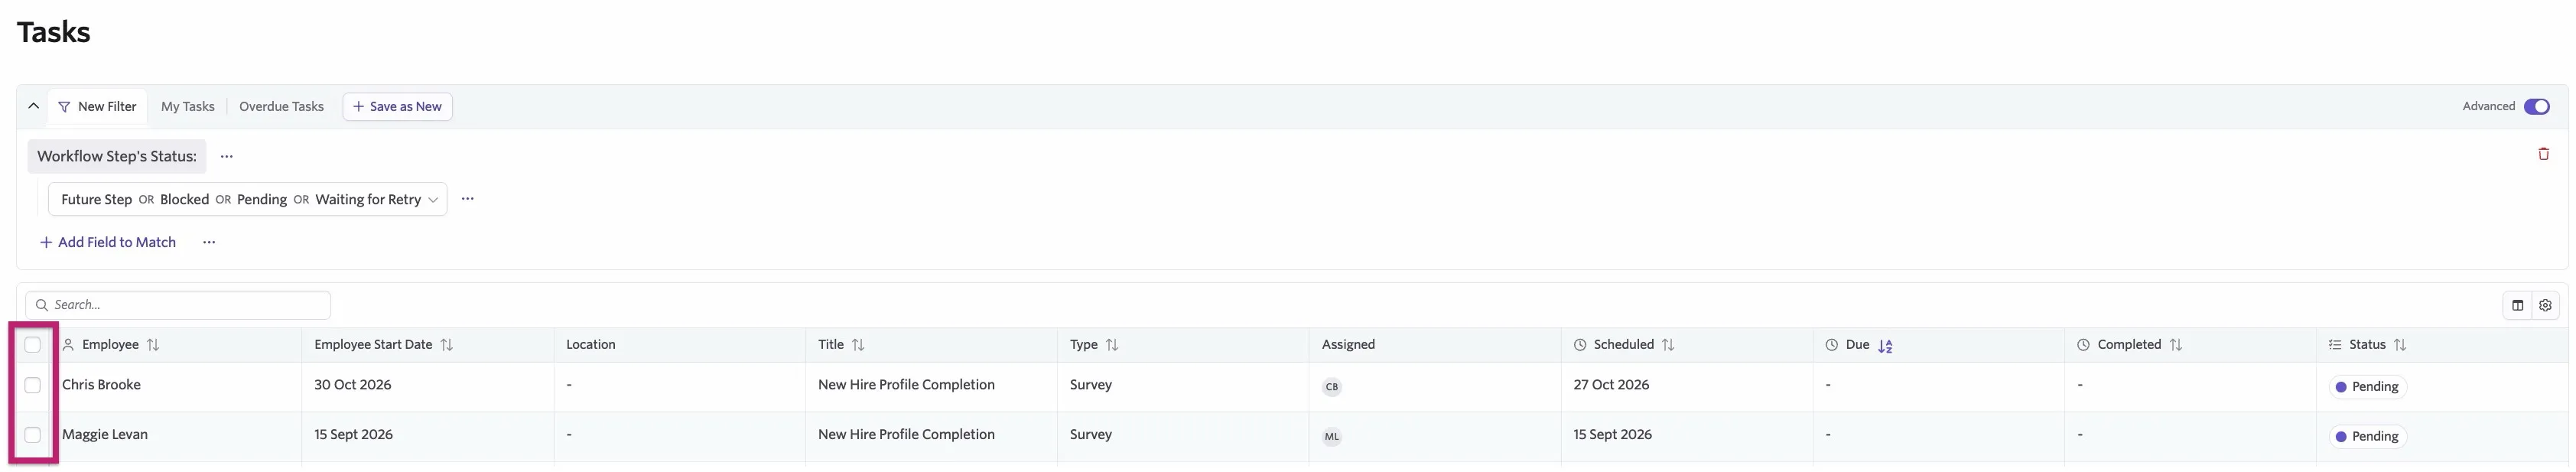This screenshot has width=2576, height=472.
Task: Click Save as New button
Action: pos(397,107)
